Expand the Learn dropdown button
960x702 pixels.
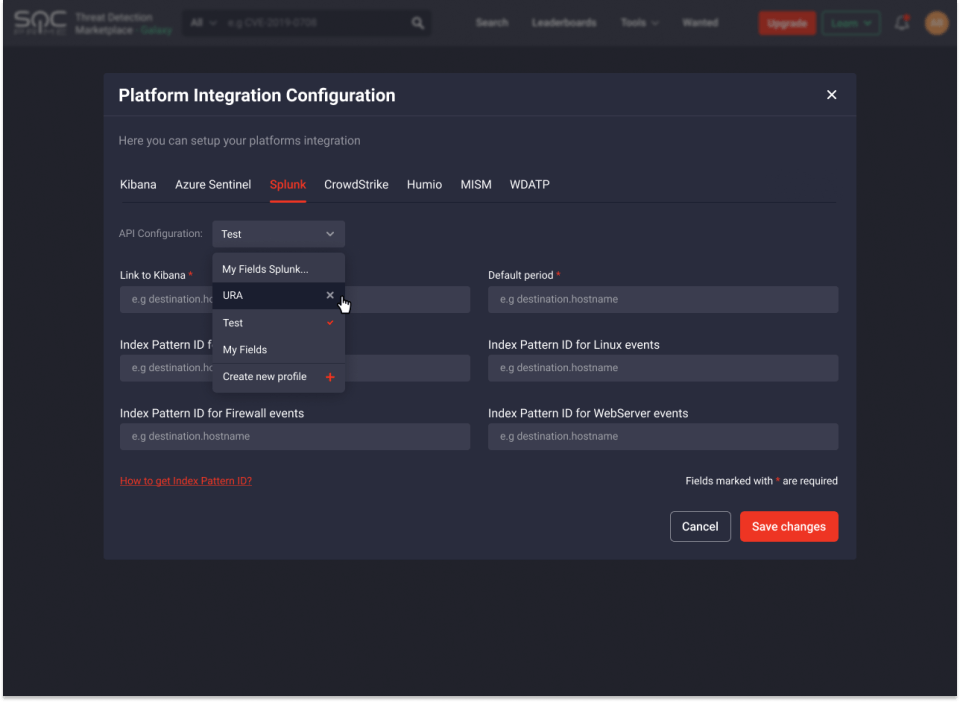click(850, 23)
